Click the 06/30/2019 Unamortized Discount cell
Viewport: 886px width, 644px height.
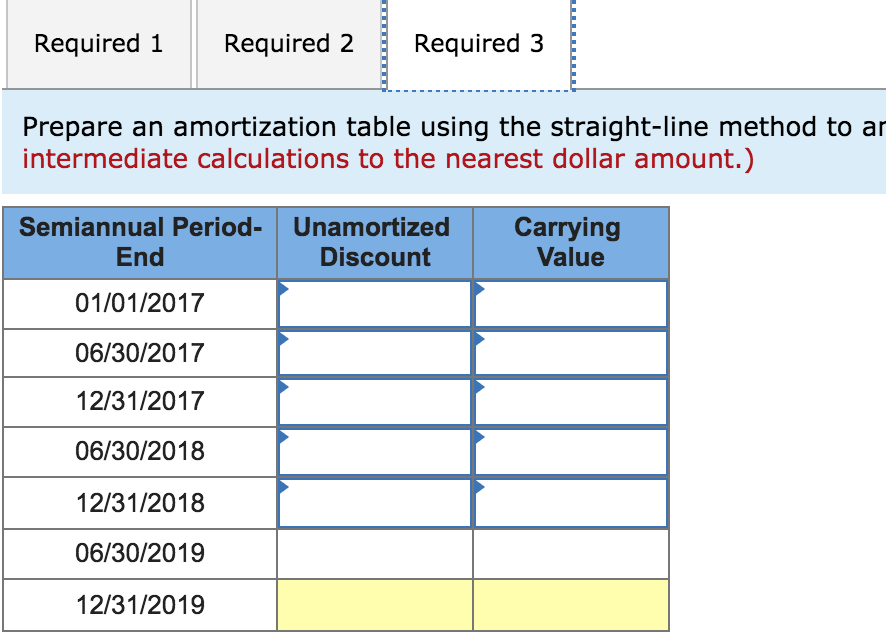[374, 554]
